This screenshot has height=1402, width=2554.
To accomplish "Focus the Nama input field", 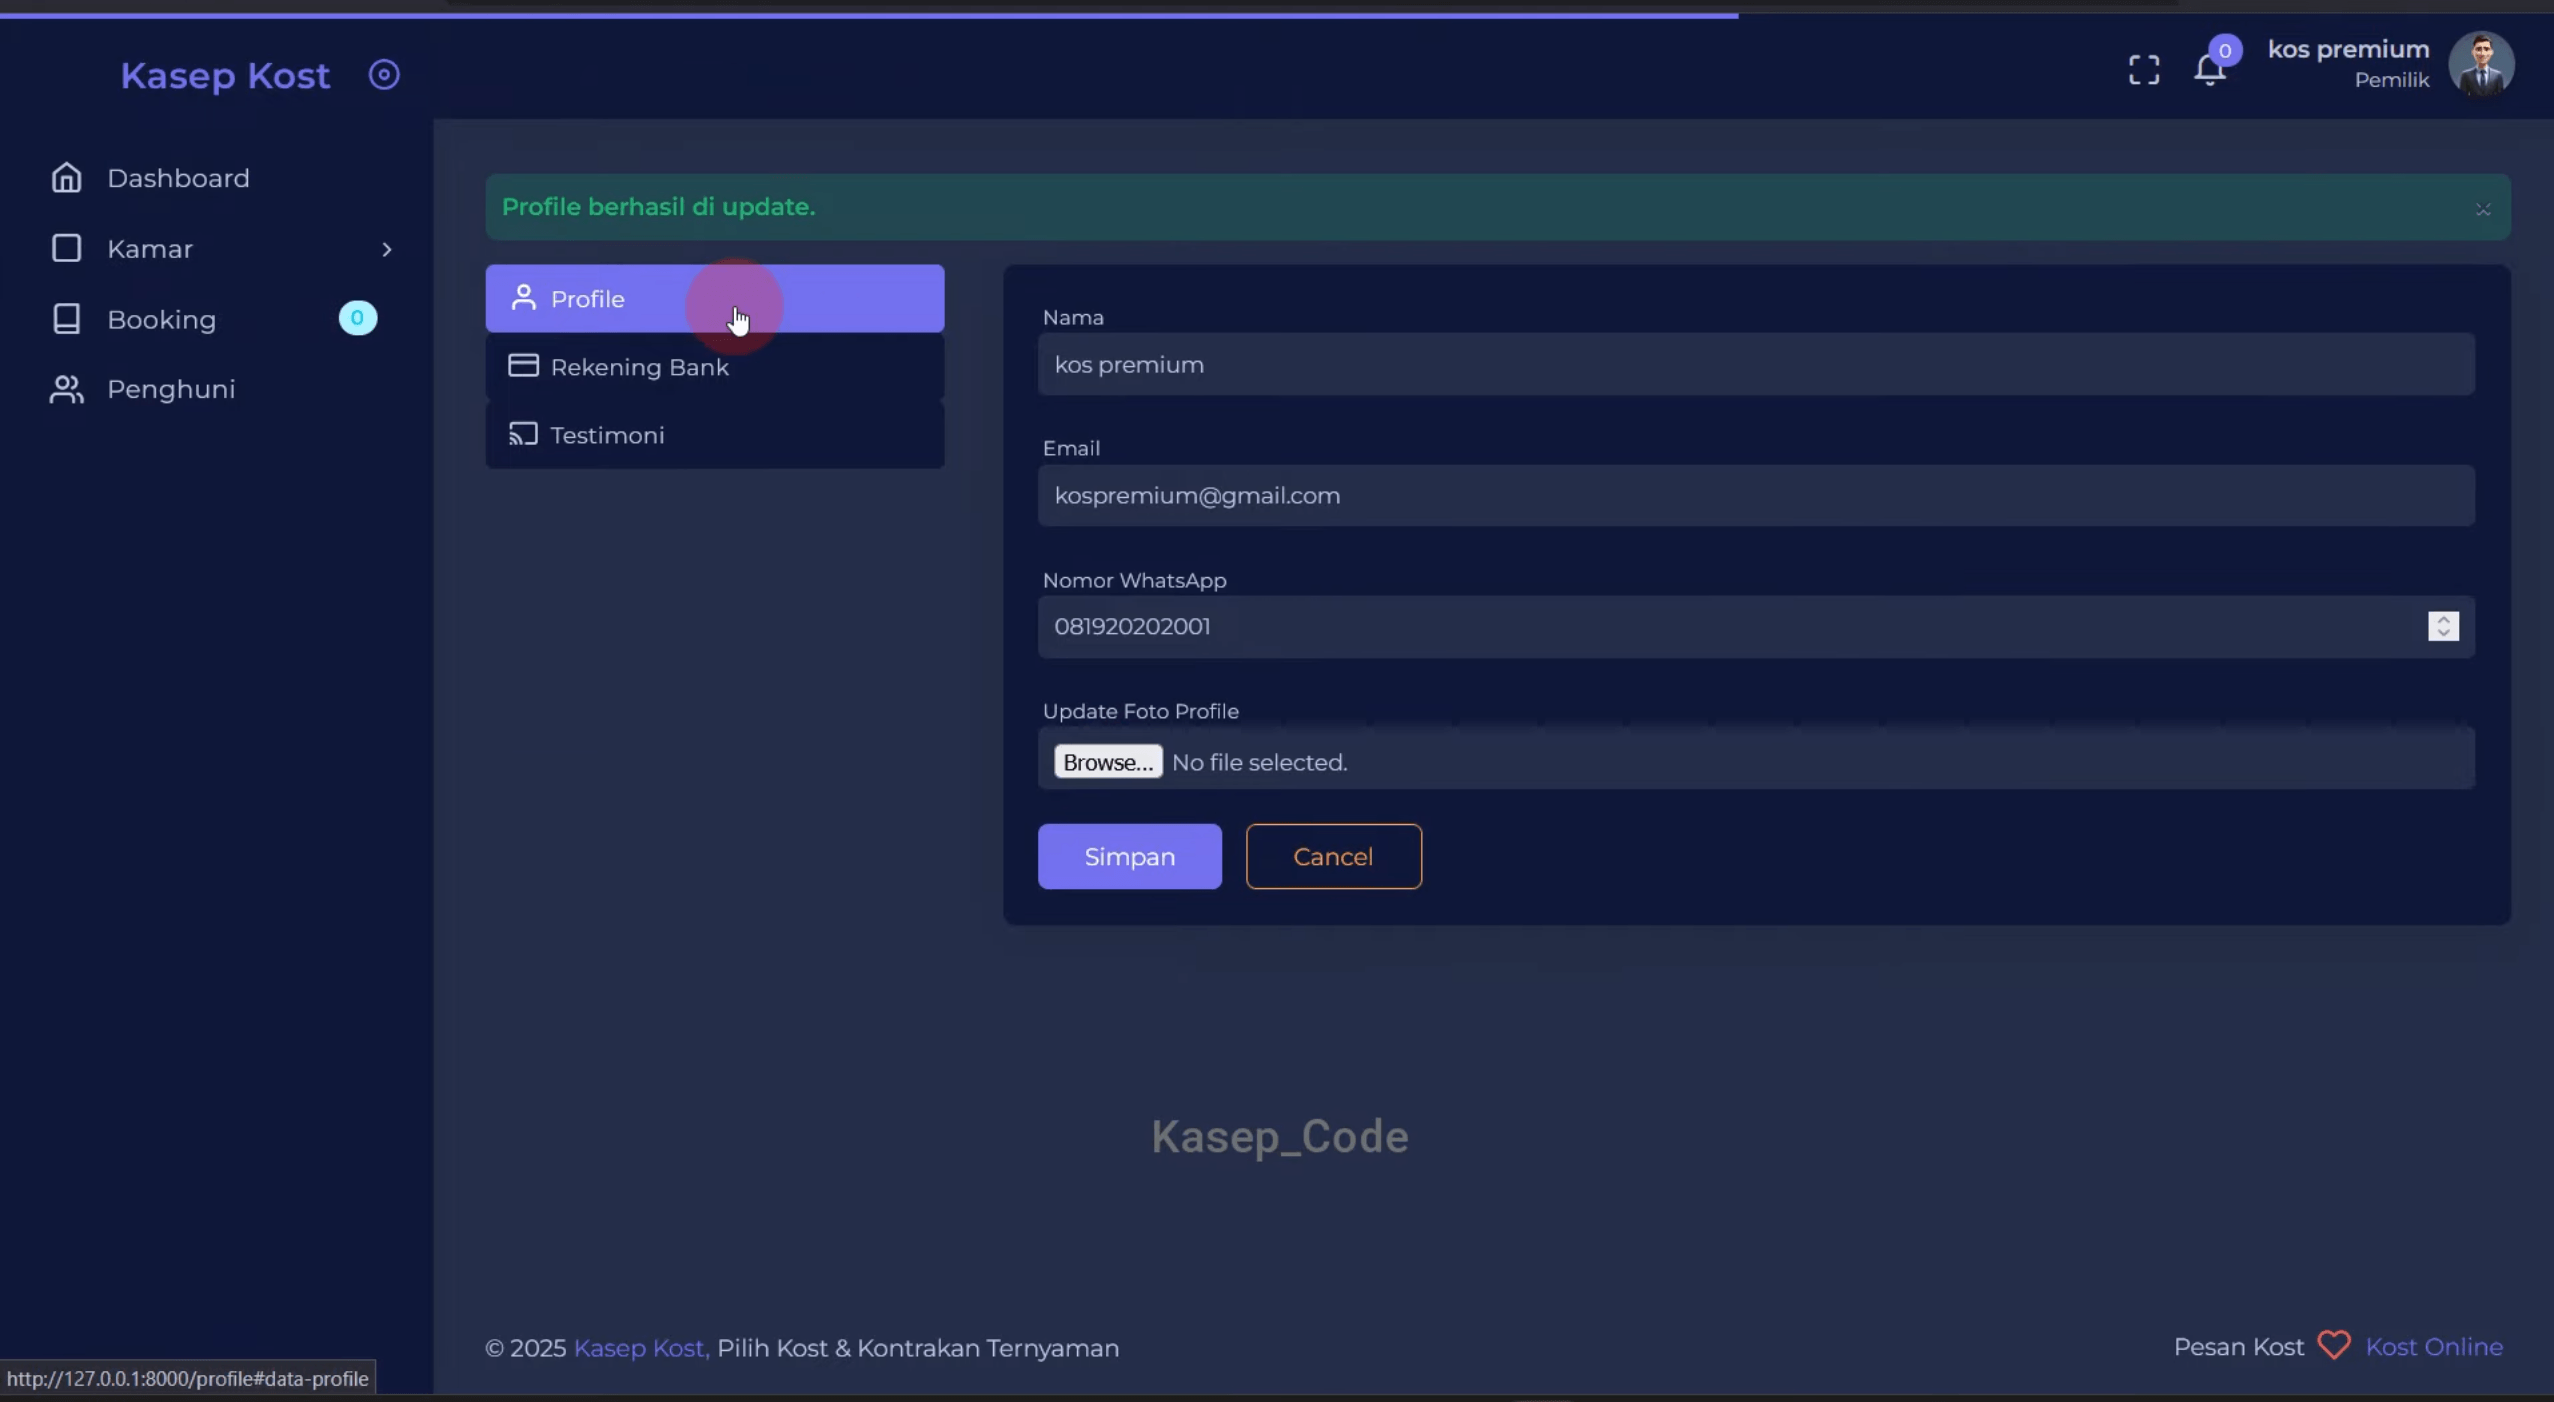I will point(1756,365).
